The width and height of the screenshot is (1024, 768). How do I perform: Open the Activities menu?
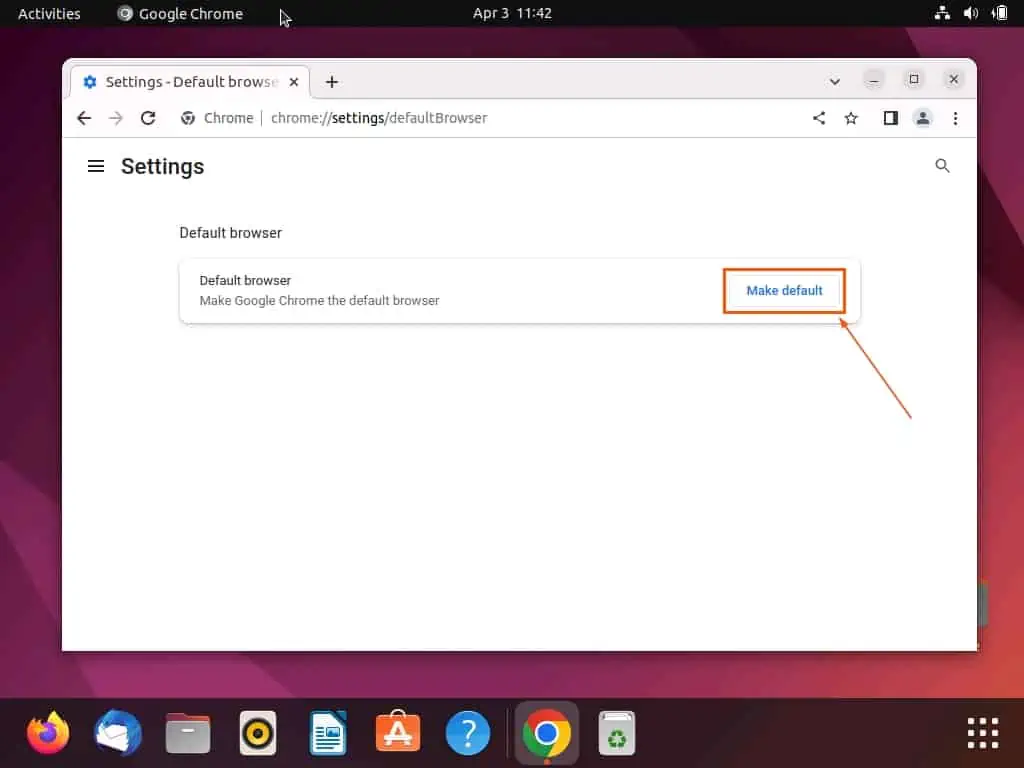[x=48, y=13]
